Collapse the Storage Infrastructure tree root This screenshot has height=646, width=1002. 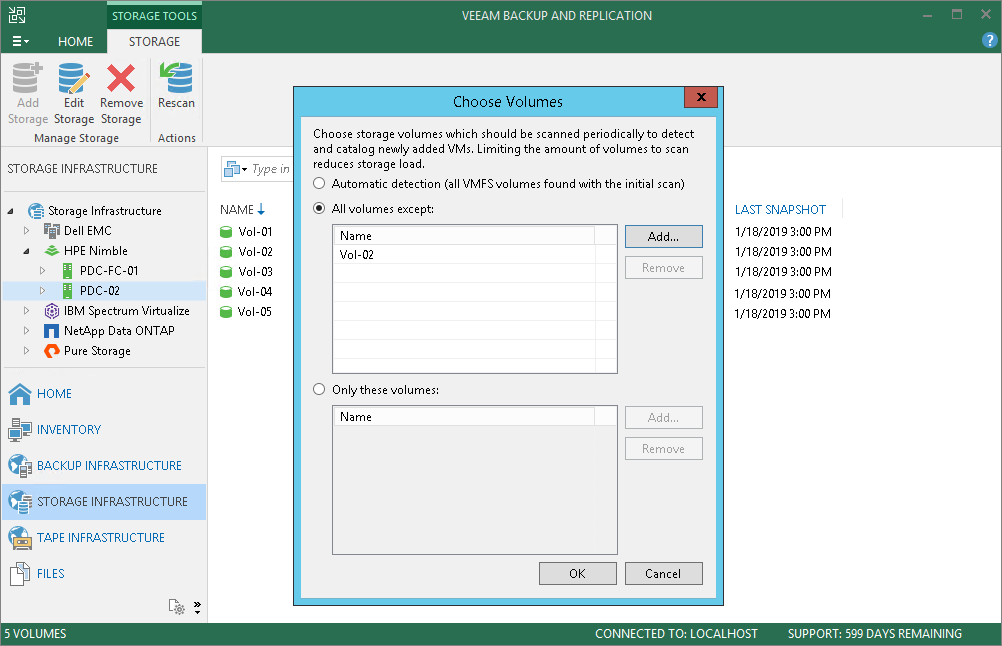[11, 211]
